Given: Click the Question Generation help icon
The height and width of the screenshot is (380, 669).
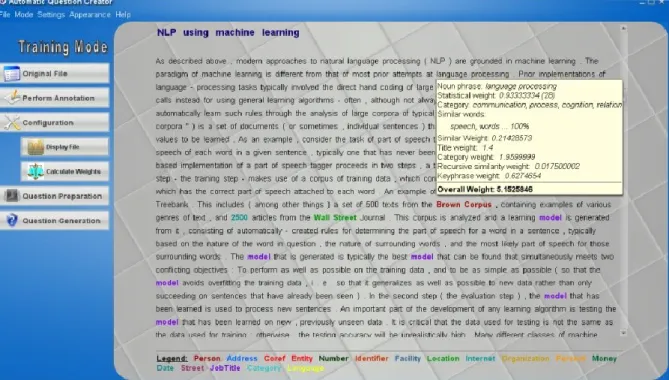Looking at the screenshot, I should point(12,220).
